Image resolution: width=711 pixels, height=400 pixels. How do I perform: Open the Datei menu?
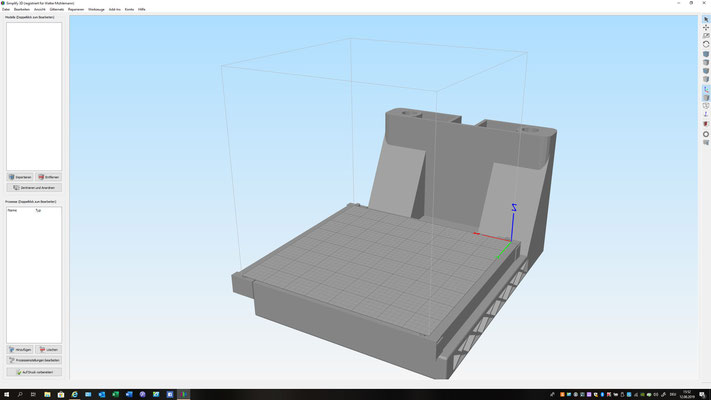[x=6, y=9]
